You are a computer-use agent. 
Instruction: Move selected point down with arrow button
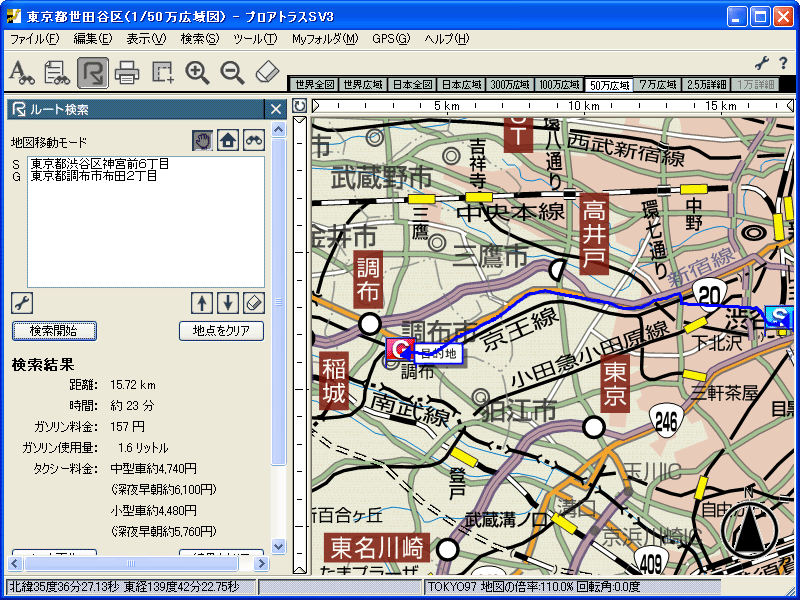point(228,303)
